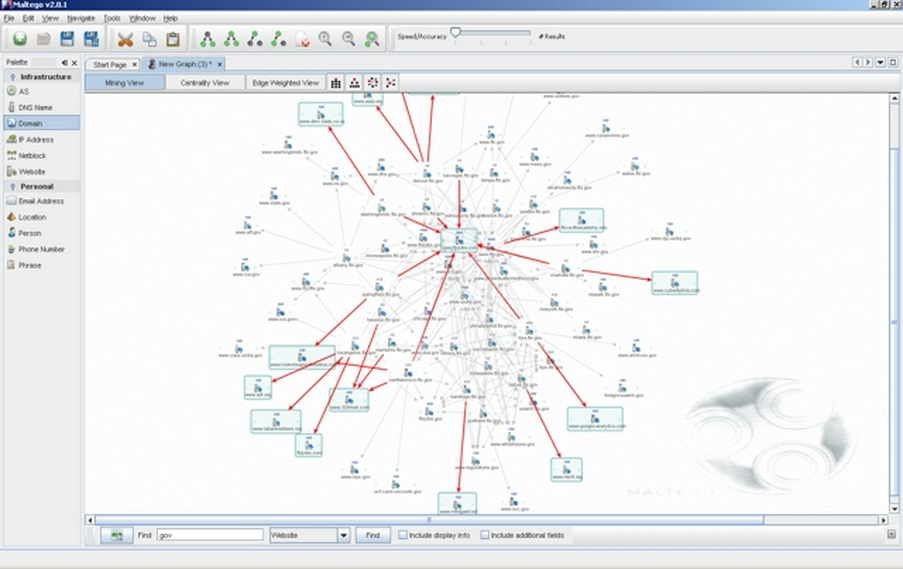The height and width of the screenshot is (569, 903).
Task: Open the Tools menu
Action: pyautogui.click(x=112, y=18)
